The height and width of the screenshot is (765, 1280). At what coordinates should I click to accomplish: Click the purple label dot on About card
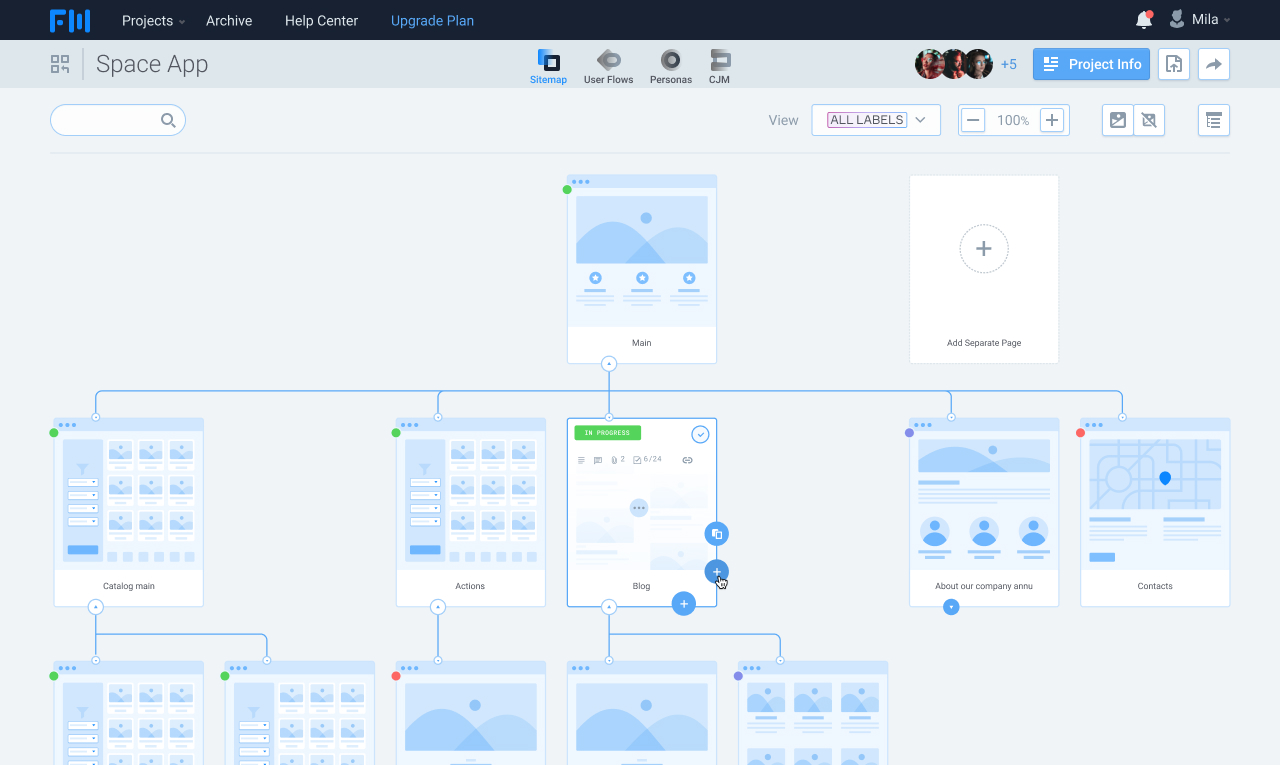click(909, 433)
